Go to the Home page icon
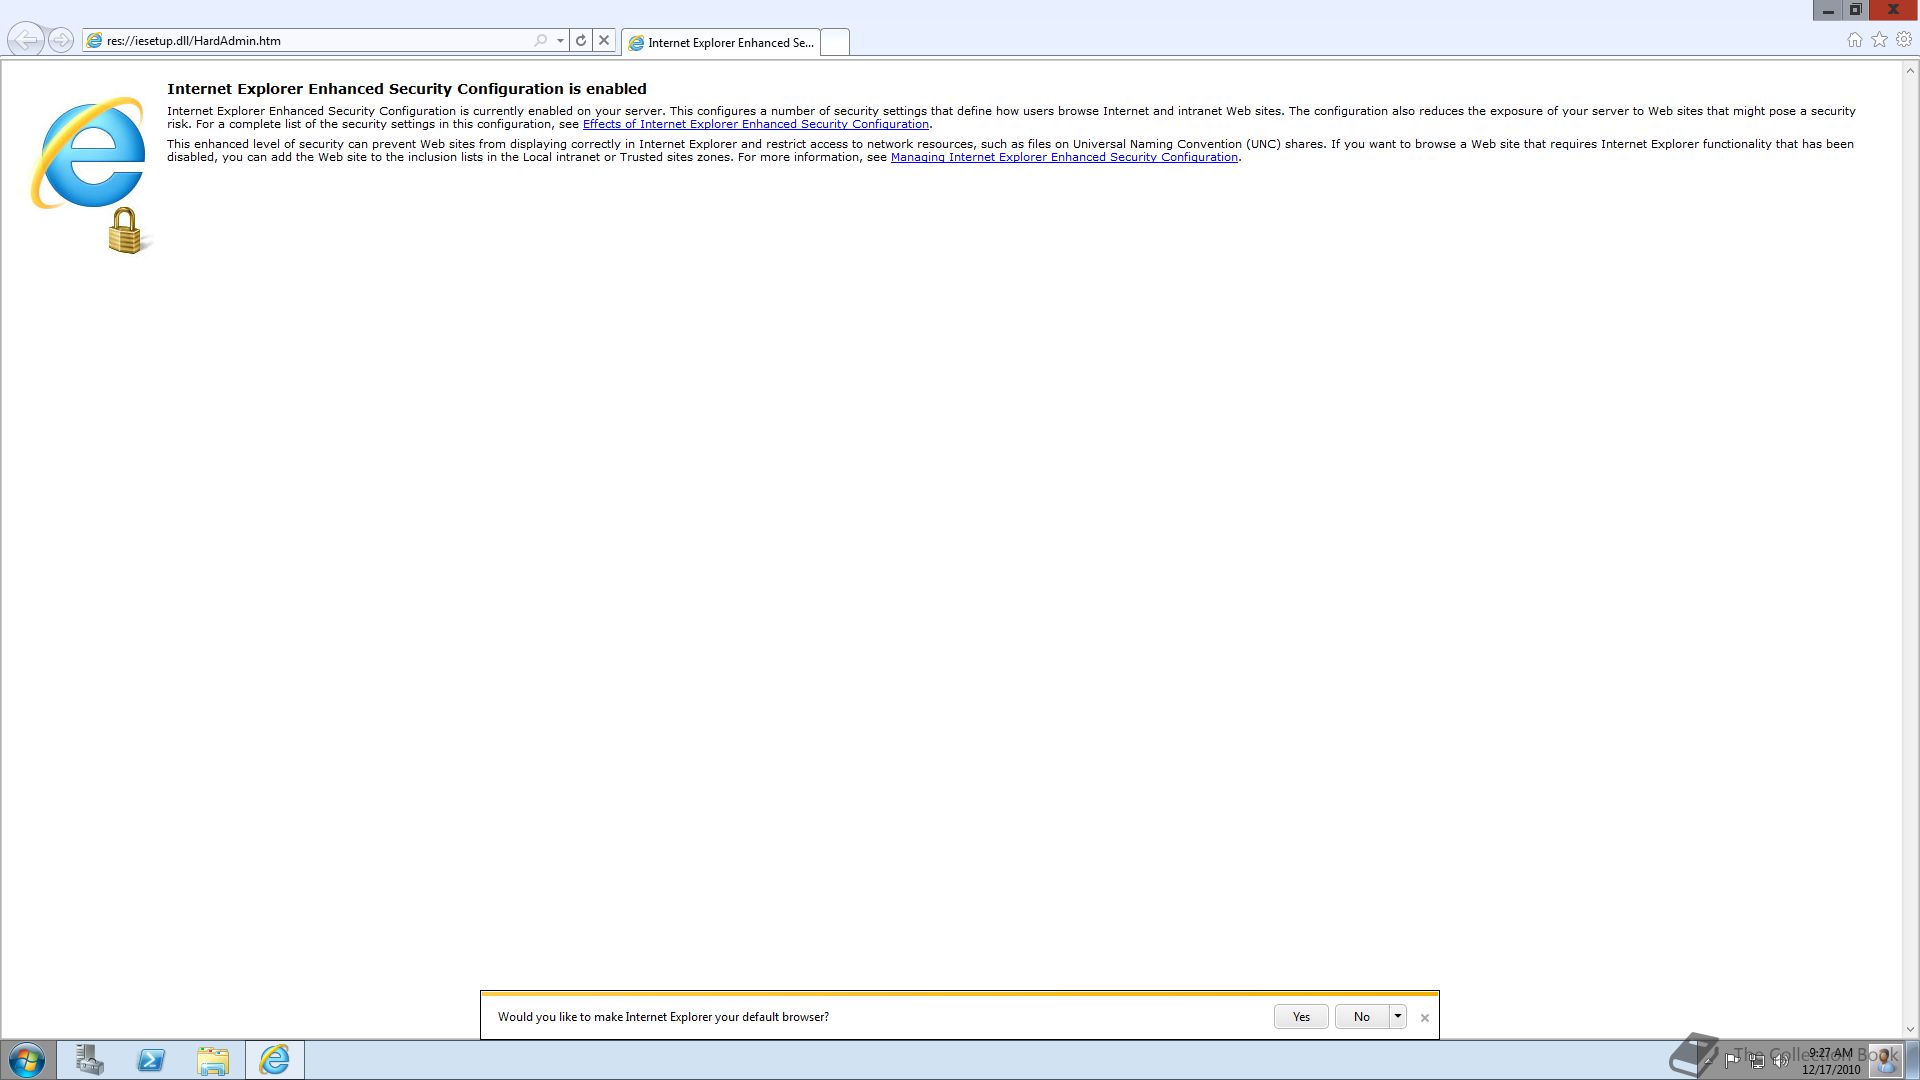Image resolution: width=1920 pixels, height=1080 pixels. (x=1855, y=40)
